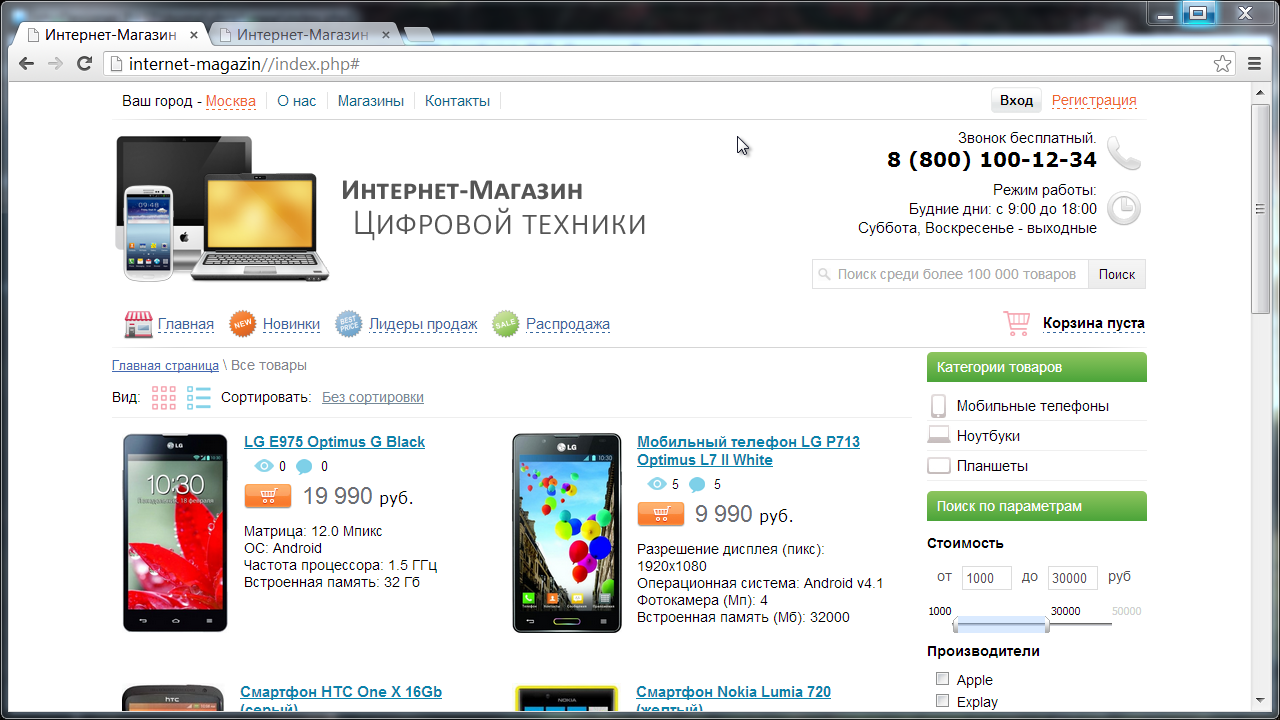Image resolution: width=1280 pixels, height=720 pixels.
Task: Go to Новинки navigation link
Action: pos(291,324)
